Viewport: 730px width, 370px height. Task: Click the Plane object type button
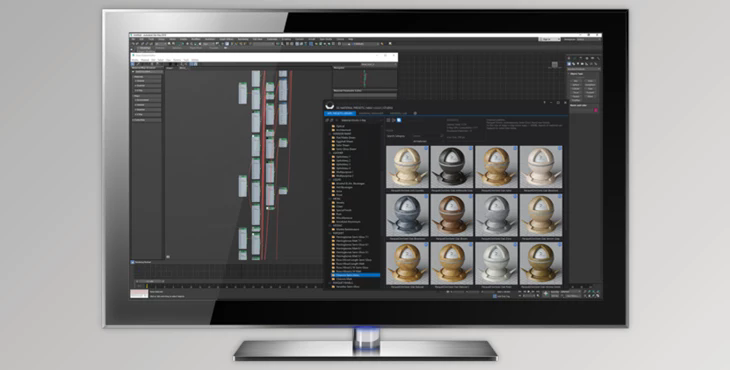(x=590, y=96)
